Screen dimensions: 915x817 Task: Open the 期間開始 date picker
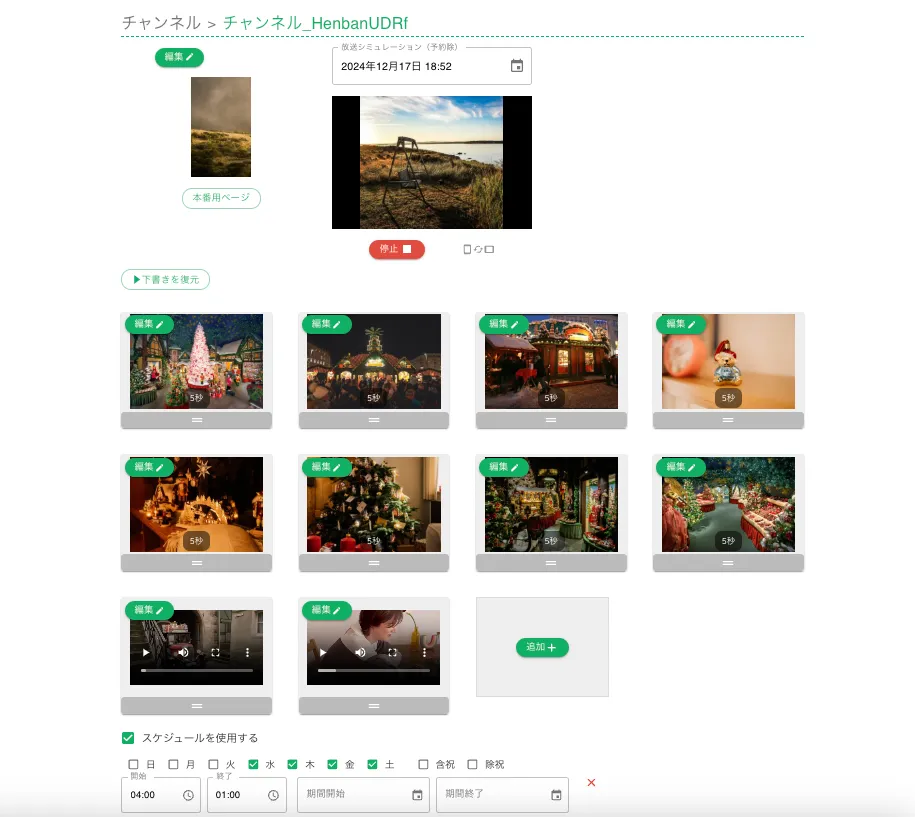(417, 795)
